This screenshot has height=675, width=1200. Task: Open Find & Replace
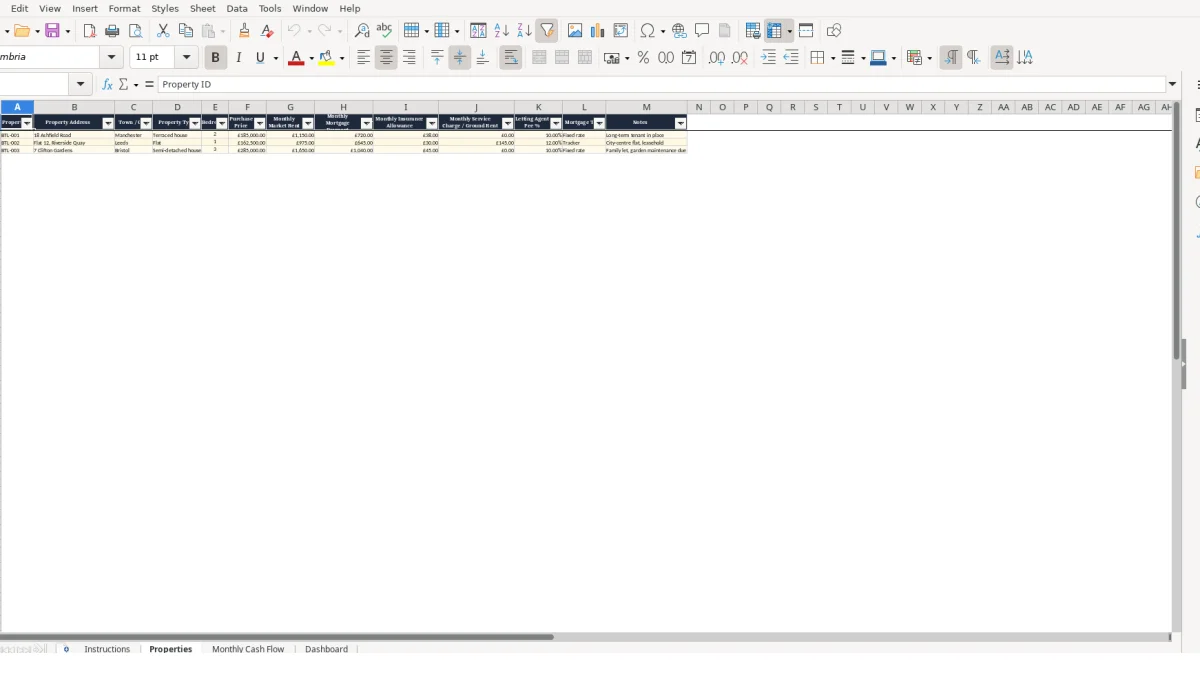point(362,31)
